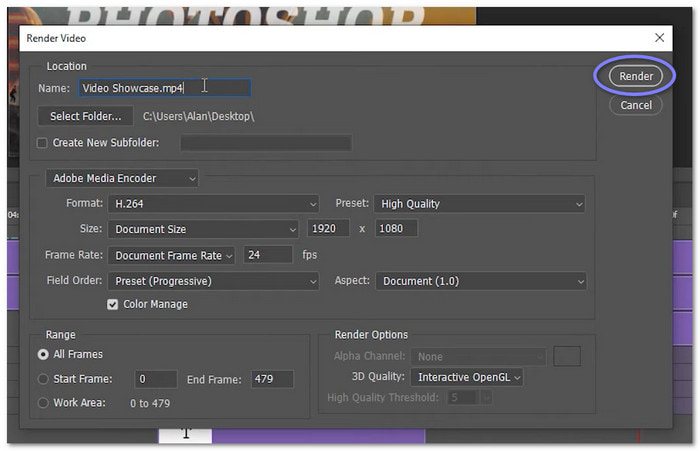Click the new subfolder name field
Viewport: 700px width, 451px height.
pyautogui.click(x=266, y=143)
